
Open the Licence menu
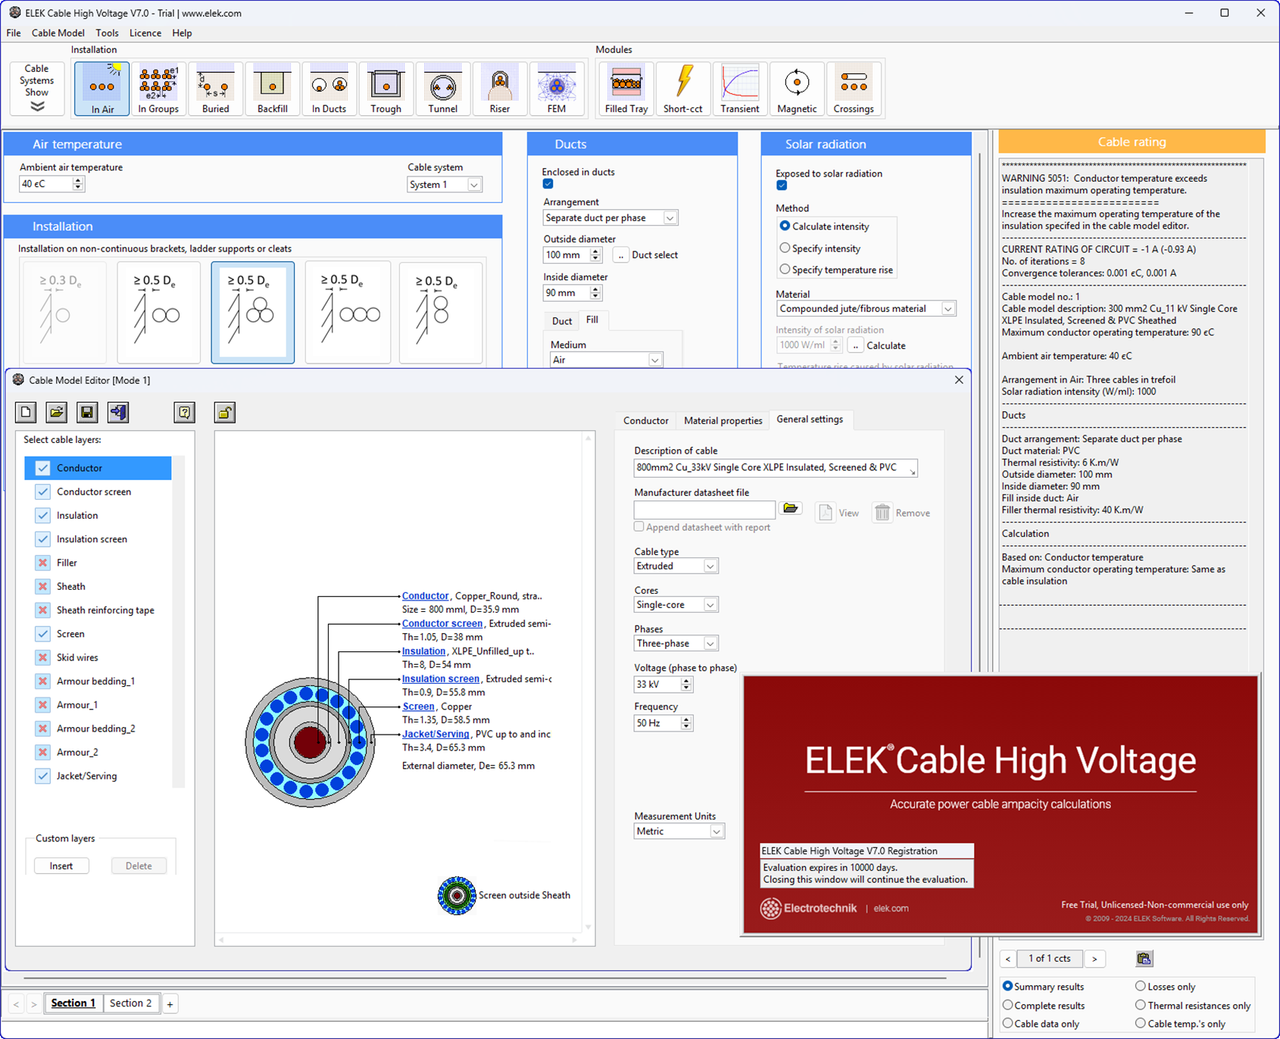tap(145, 33)
